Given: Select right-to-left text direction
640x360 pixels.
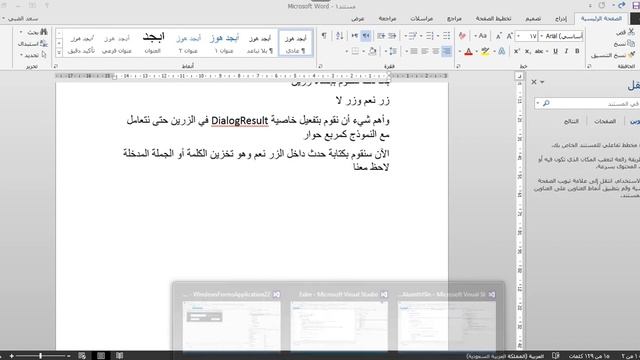Looking at the screenshot, I should click(366, 36).
